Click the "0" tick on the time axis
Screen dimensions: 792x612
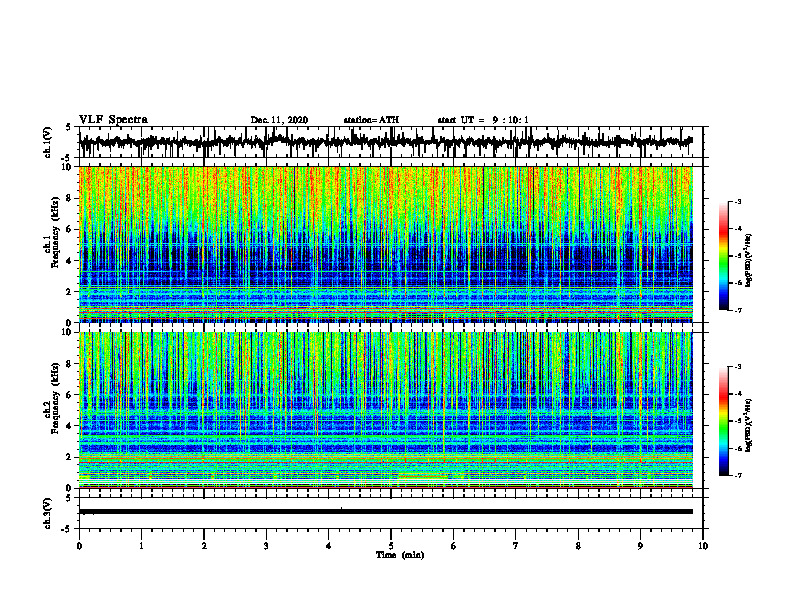(79, 546)
